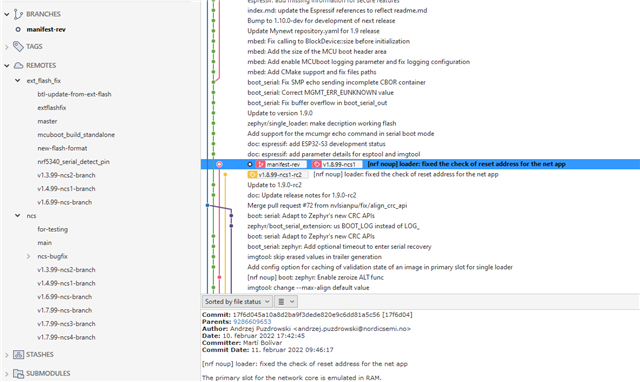Screen dimensions: 640x382
Task: Click the Tags section tag icon
Action: pos(18,46)
